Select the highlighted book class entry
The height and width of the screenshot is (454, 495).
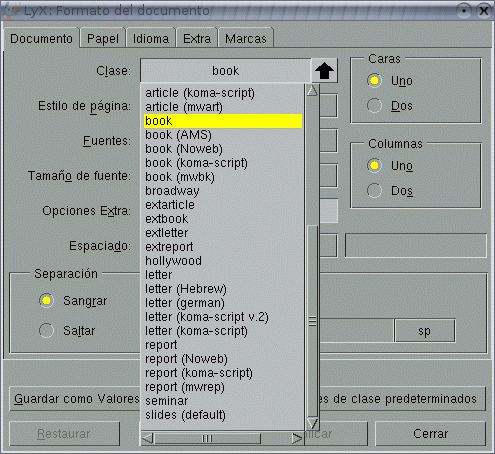pyautogui.click(x=223, y=121)
